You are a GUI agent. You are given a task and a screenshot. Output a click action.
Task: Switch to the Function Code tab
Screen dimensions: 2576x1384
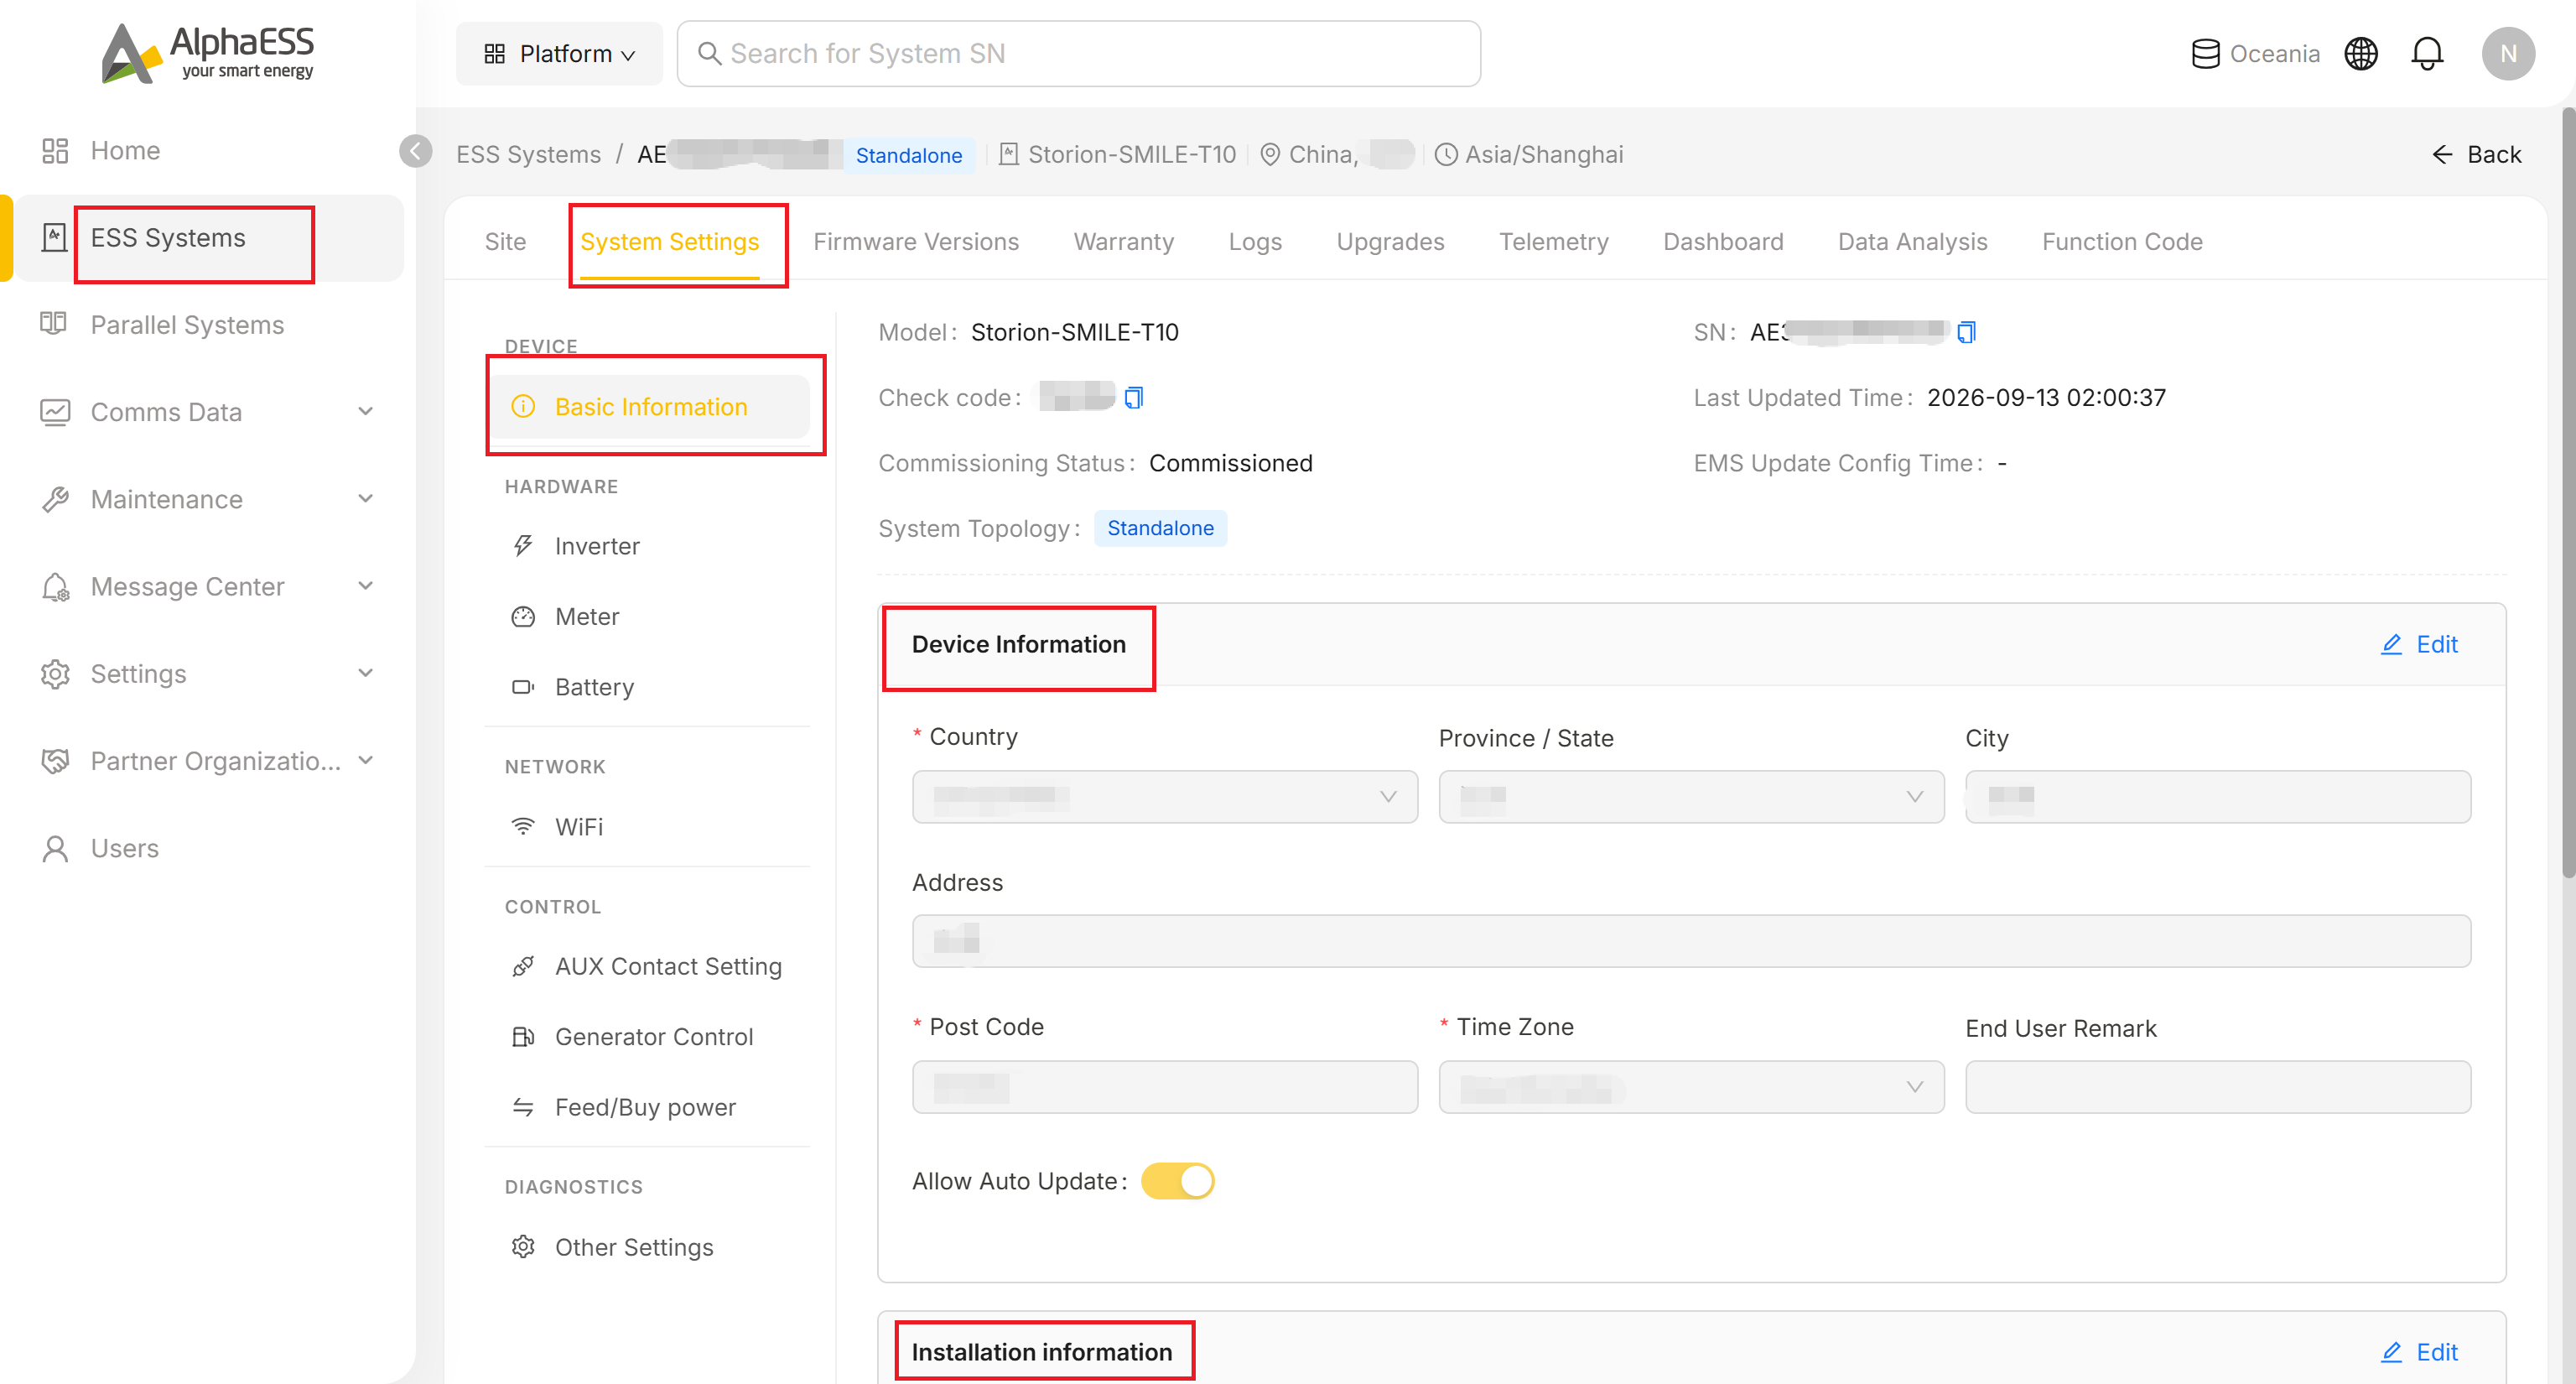pos(2122,242)
